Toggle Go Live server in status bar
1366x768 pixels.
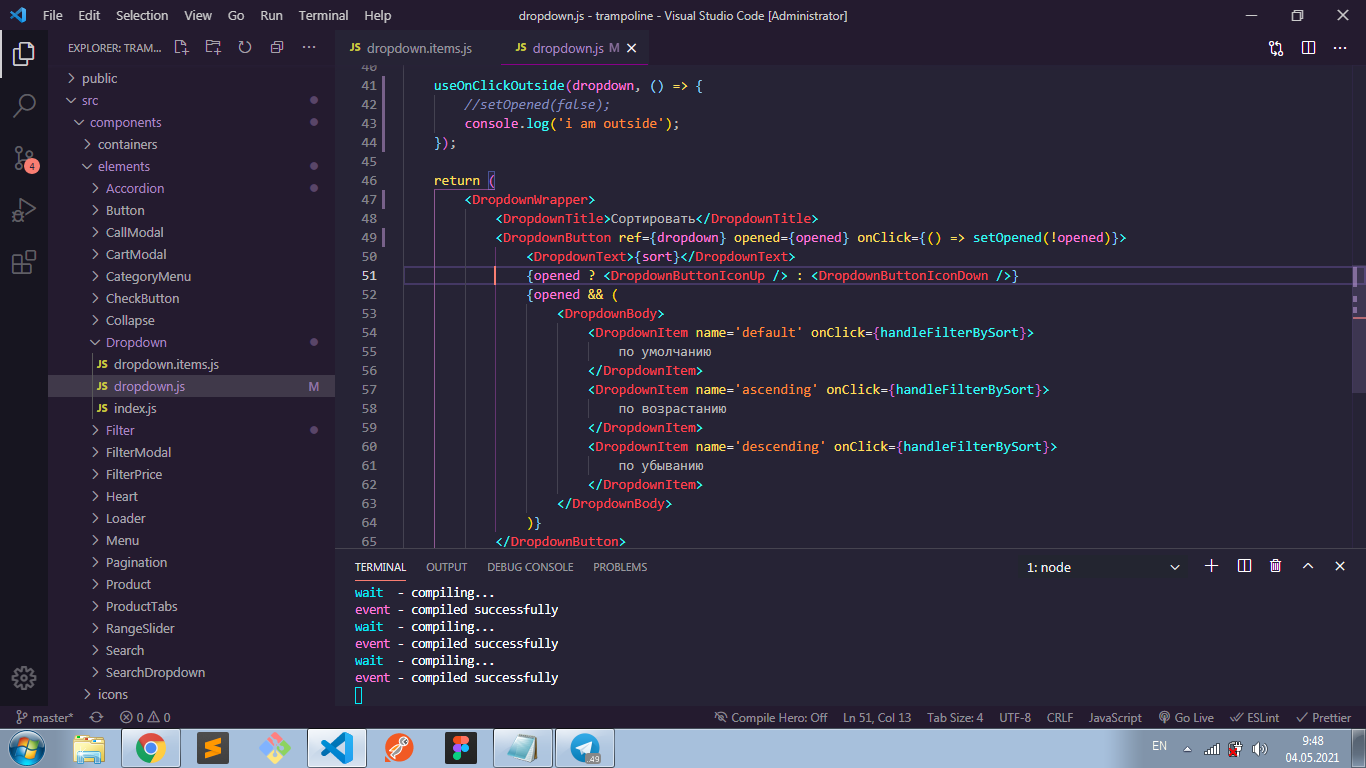(x=1186, y=717)
